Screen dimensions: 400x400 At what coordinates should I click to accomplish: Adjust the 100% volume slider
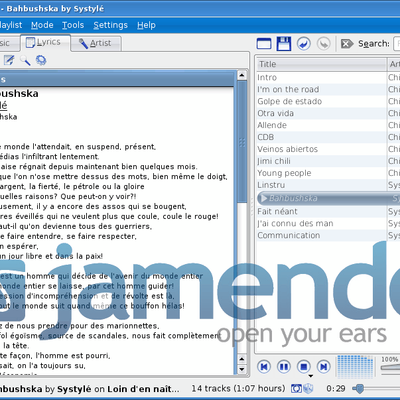(x=390, y=367)
